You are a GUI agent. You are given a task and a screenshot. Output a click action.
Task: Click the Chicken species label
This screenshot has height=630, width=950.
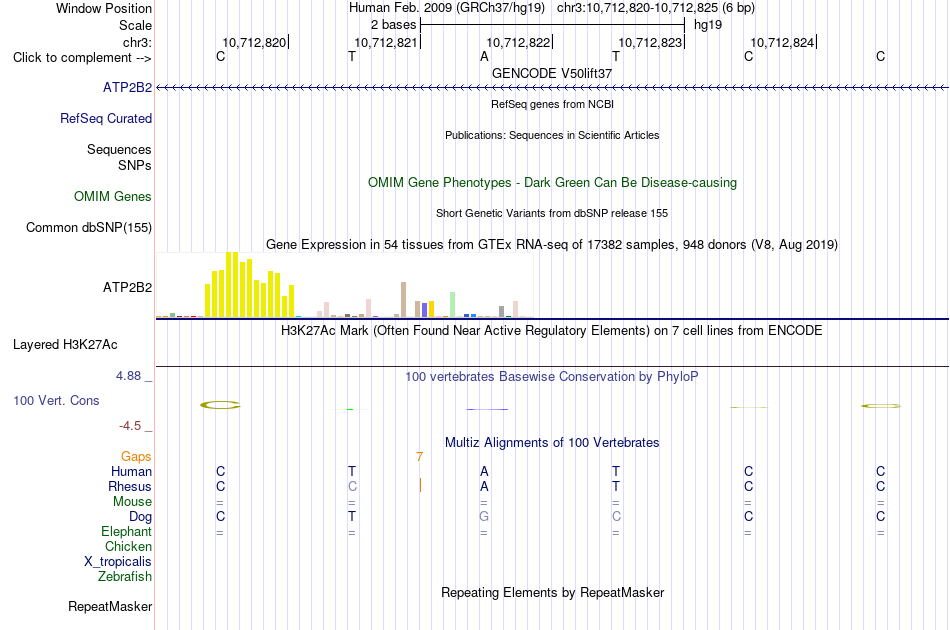pos(128,546)
